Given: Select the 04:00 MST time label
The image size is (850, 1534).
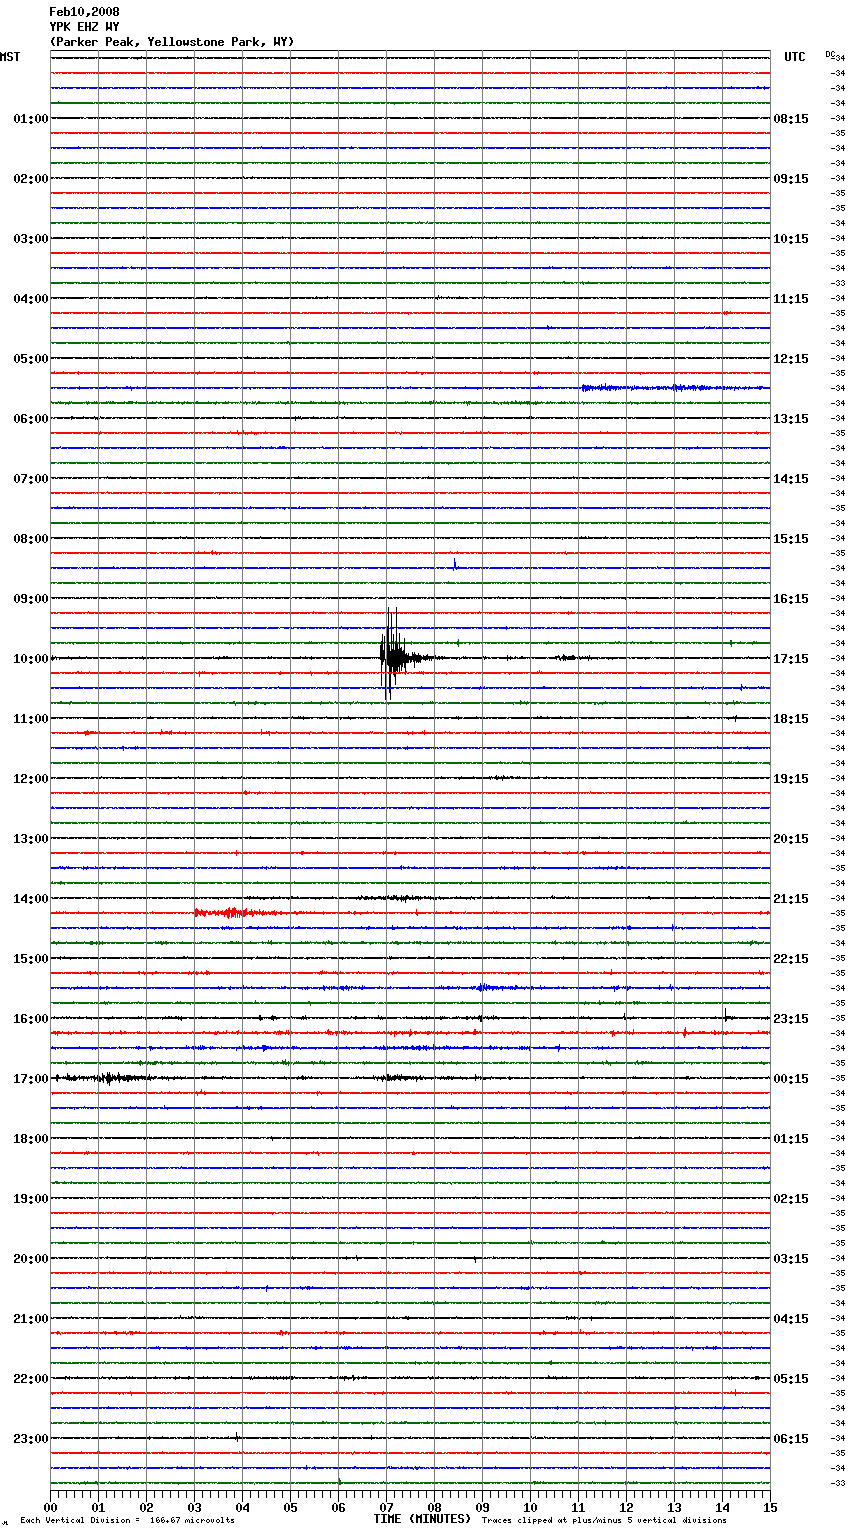Looking at the screenshot, I should click(x=31, y=298).
